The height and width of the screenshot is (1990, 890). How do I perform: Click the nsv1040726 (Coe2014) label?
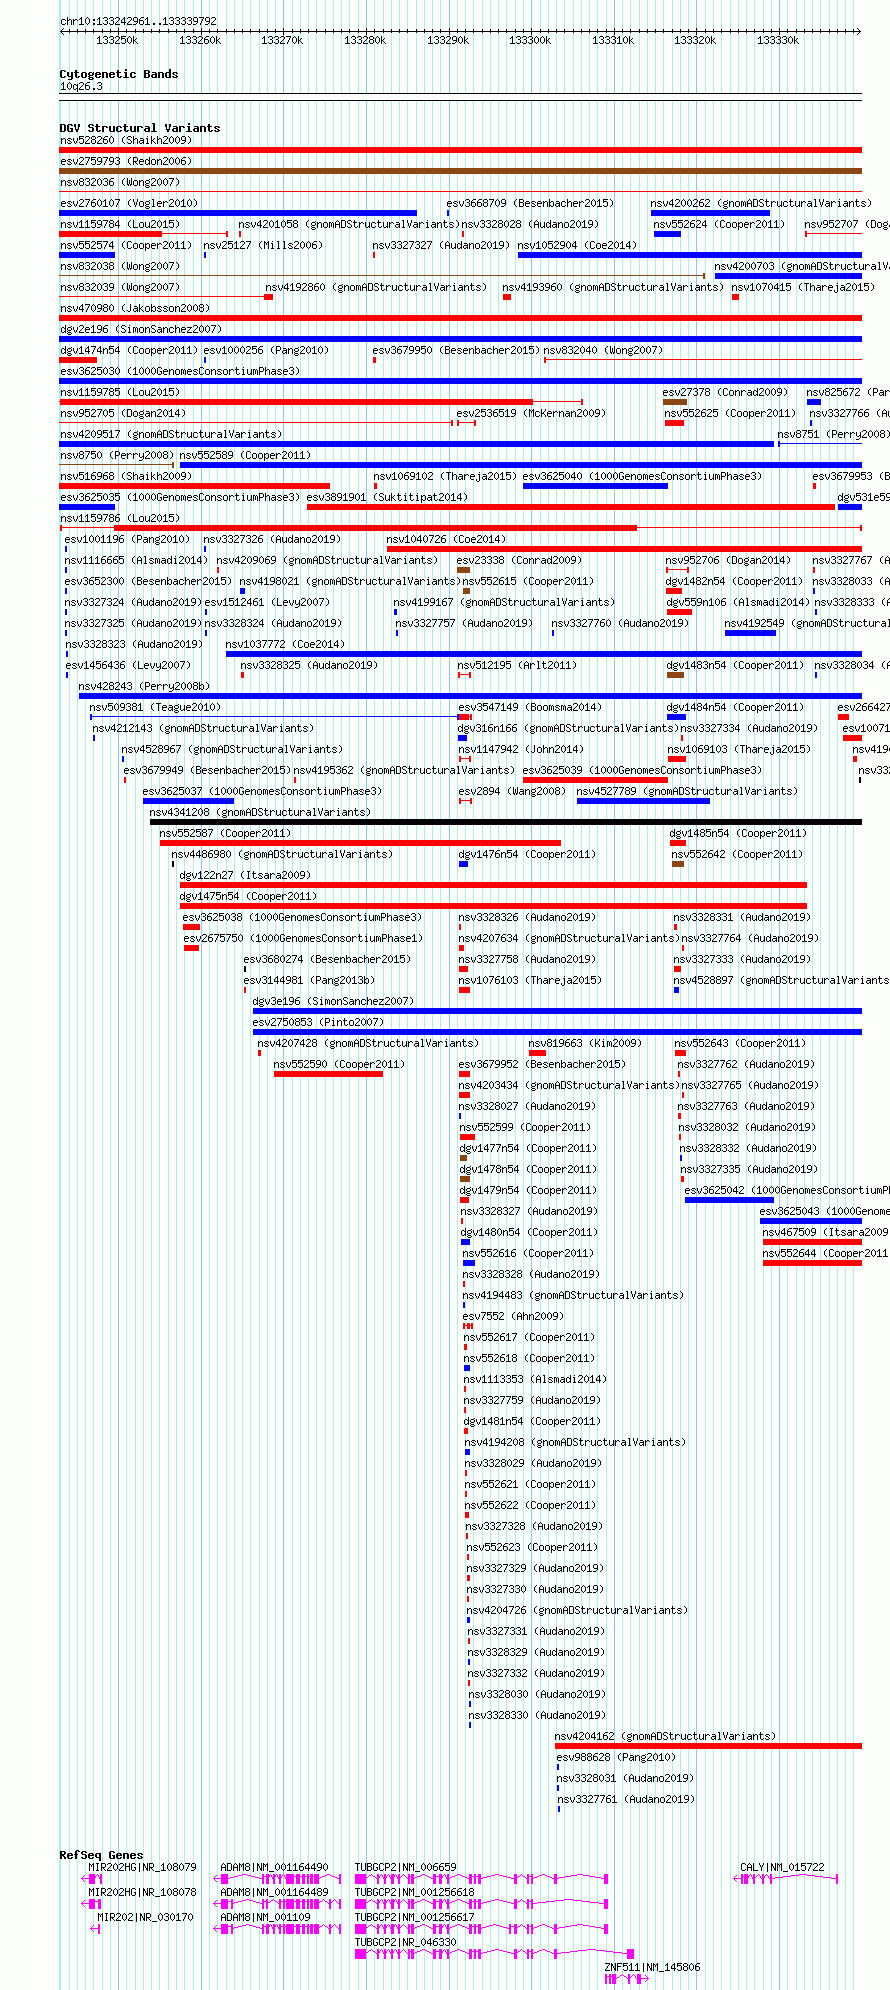tap(446, 539)
